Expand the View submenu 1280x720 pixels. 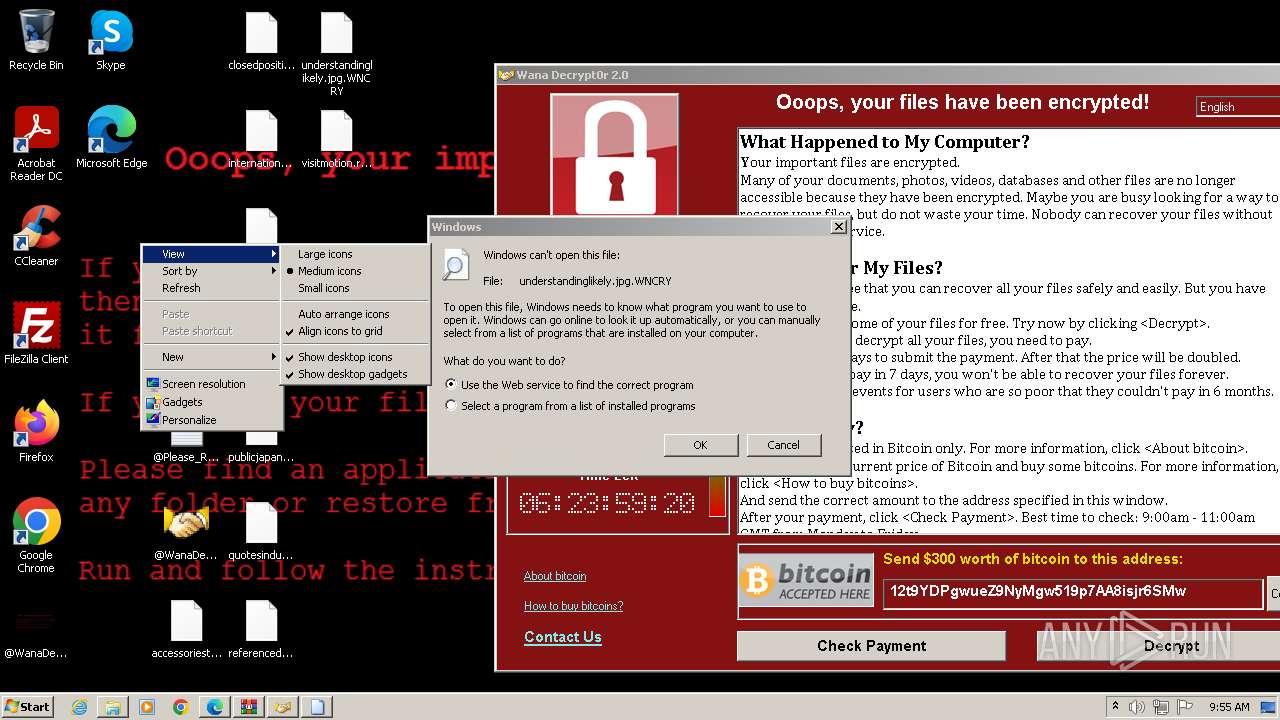pos(211,254)
